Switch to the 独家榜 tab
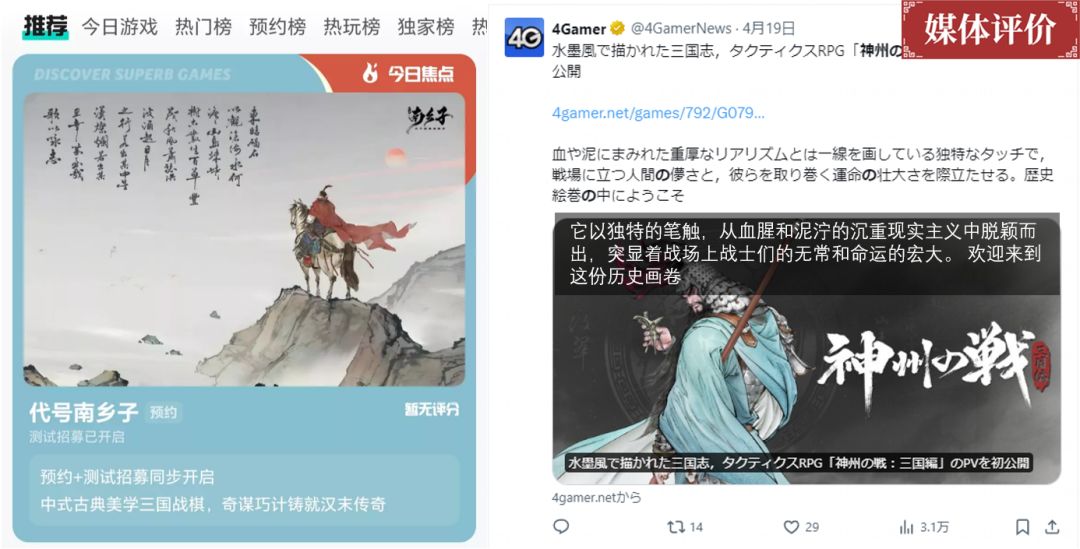 point(426,27)
